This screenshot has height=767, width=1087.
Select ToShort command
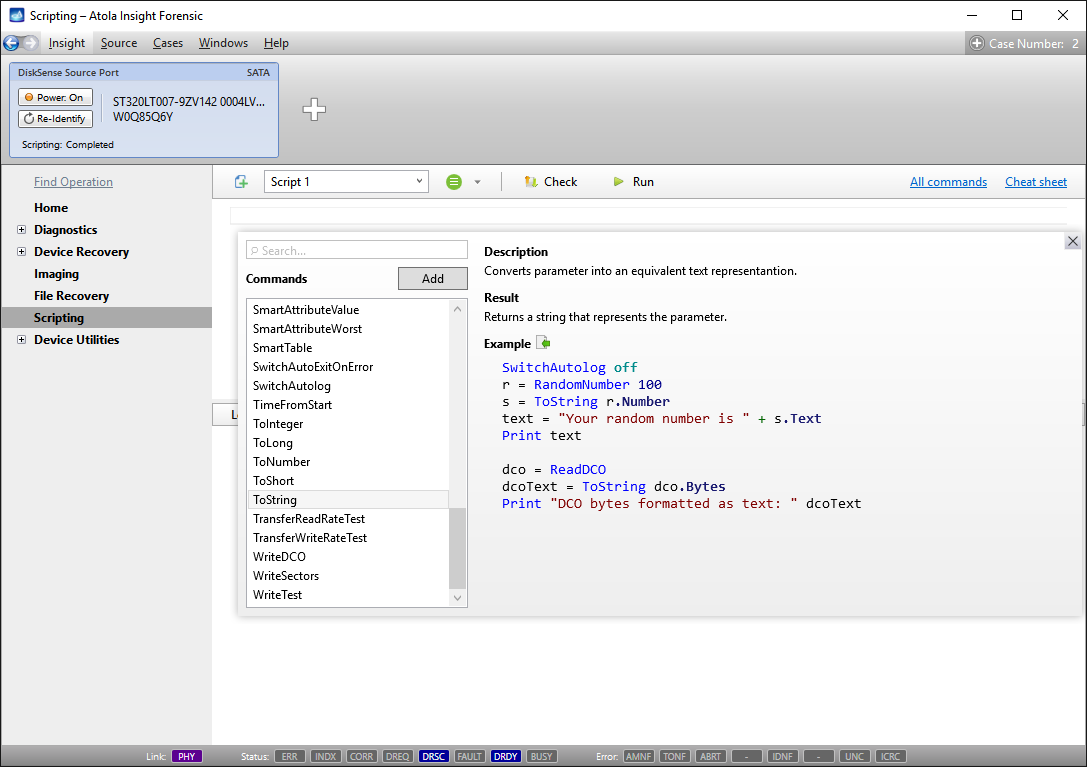pos(348,481)
